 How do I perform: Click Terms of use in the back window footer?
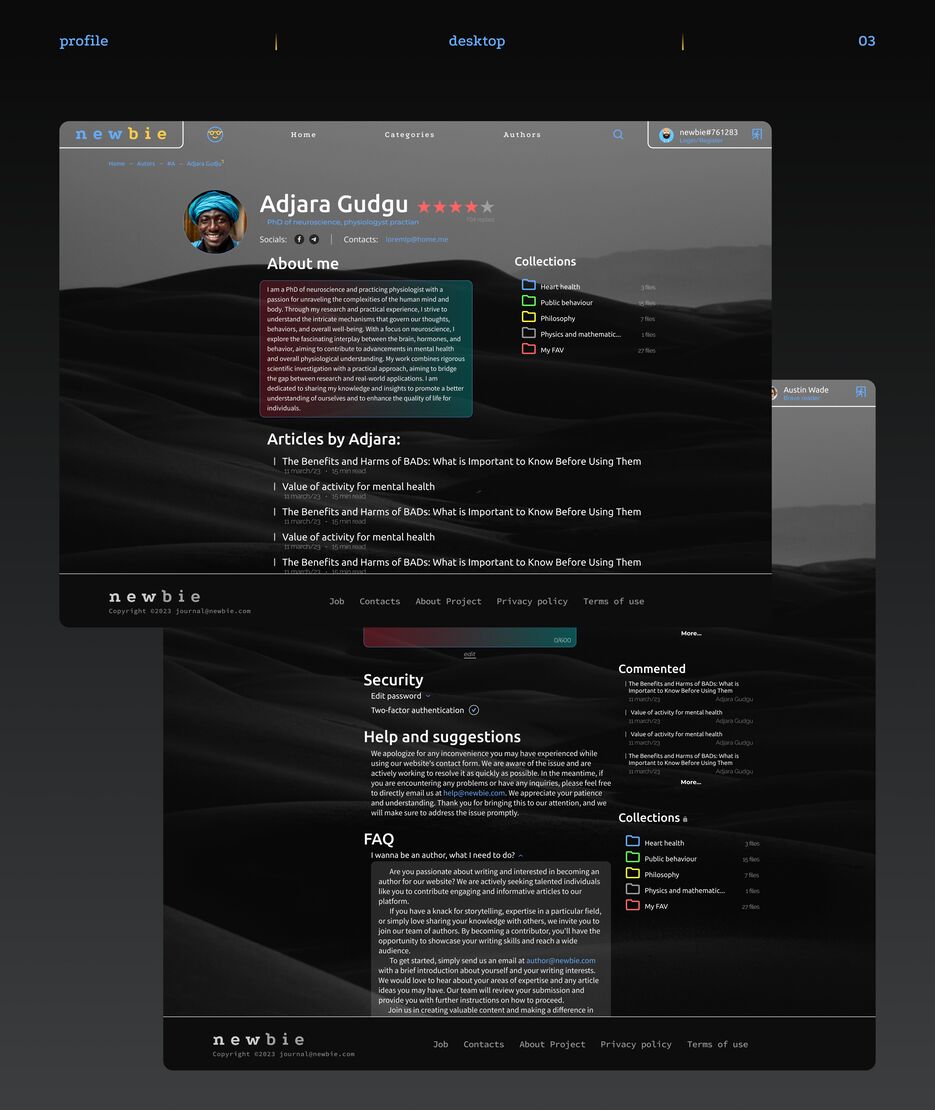point(718,1044)
